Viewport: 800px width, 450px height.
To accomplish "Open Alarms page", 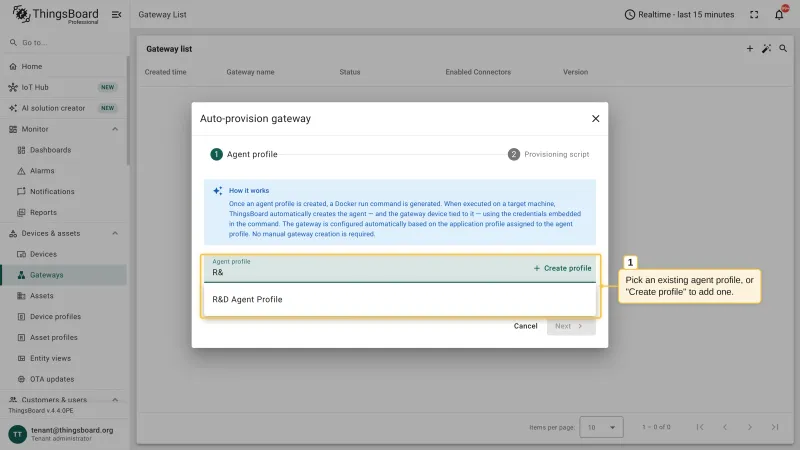I will 63,171.
